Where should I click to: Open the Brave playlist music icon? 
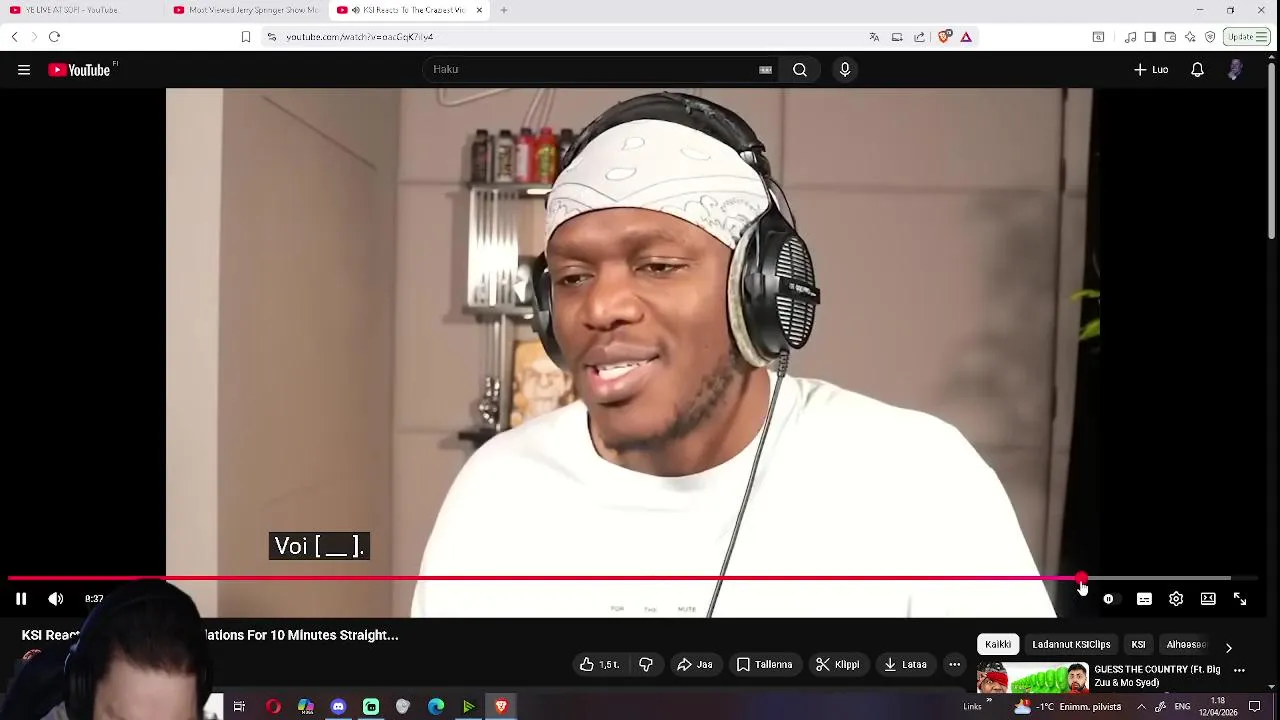[1130, 37]
